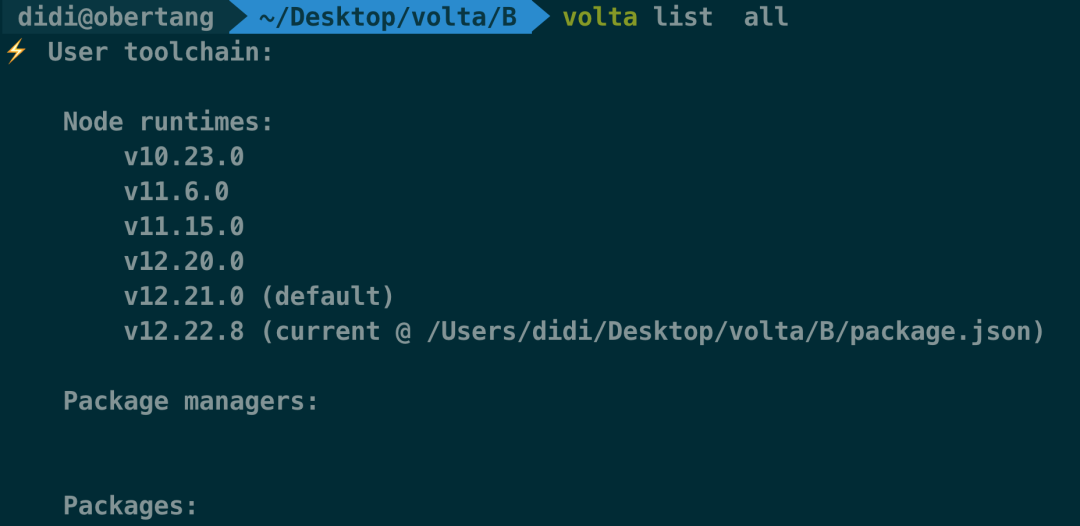Click the all argument in the command
This screenshot has height=526, width=1080.
coord(766,17)
